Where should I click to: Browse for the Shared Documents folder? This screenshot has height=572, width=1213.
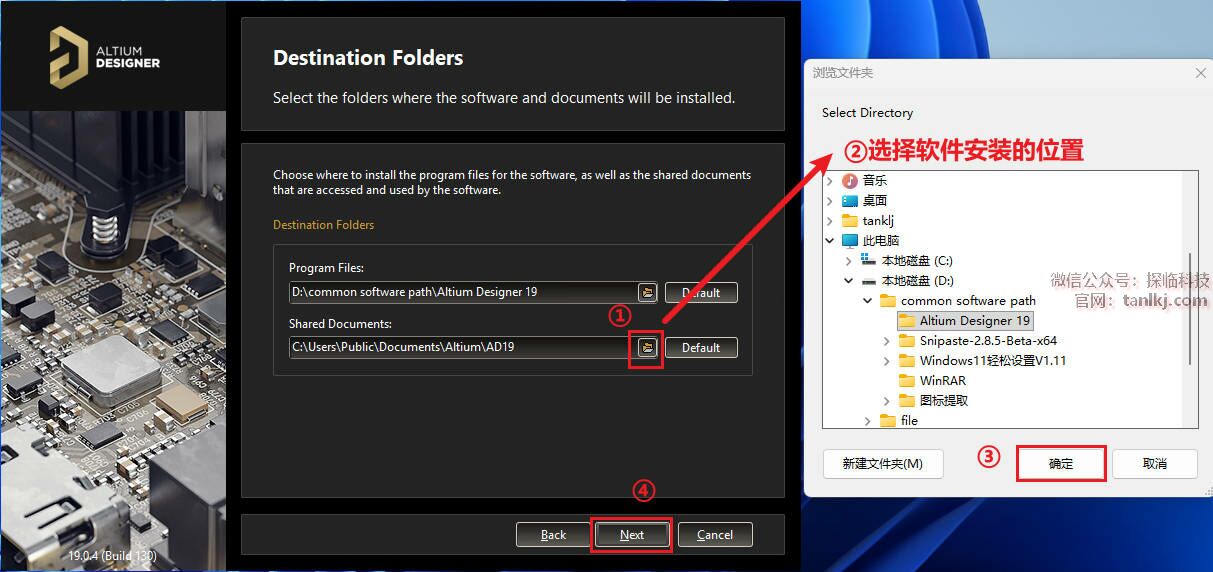[647, 347]
